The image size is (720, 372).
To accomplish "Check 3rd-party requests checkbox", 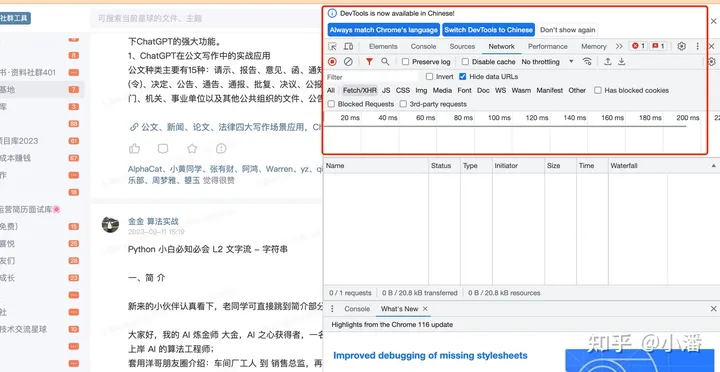I will [403, 104].
